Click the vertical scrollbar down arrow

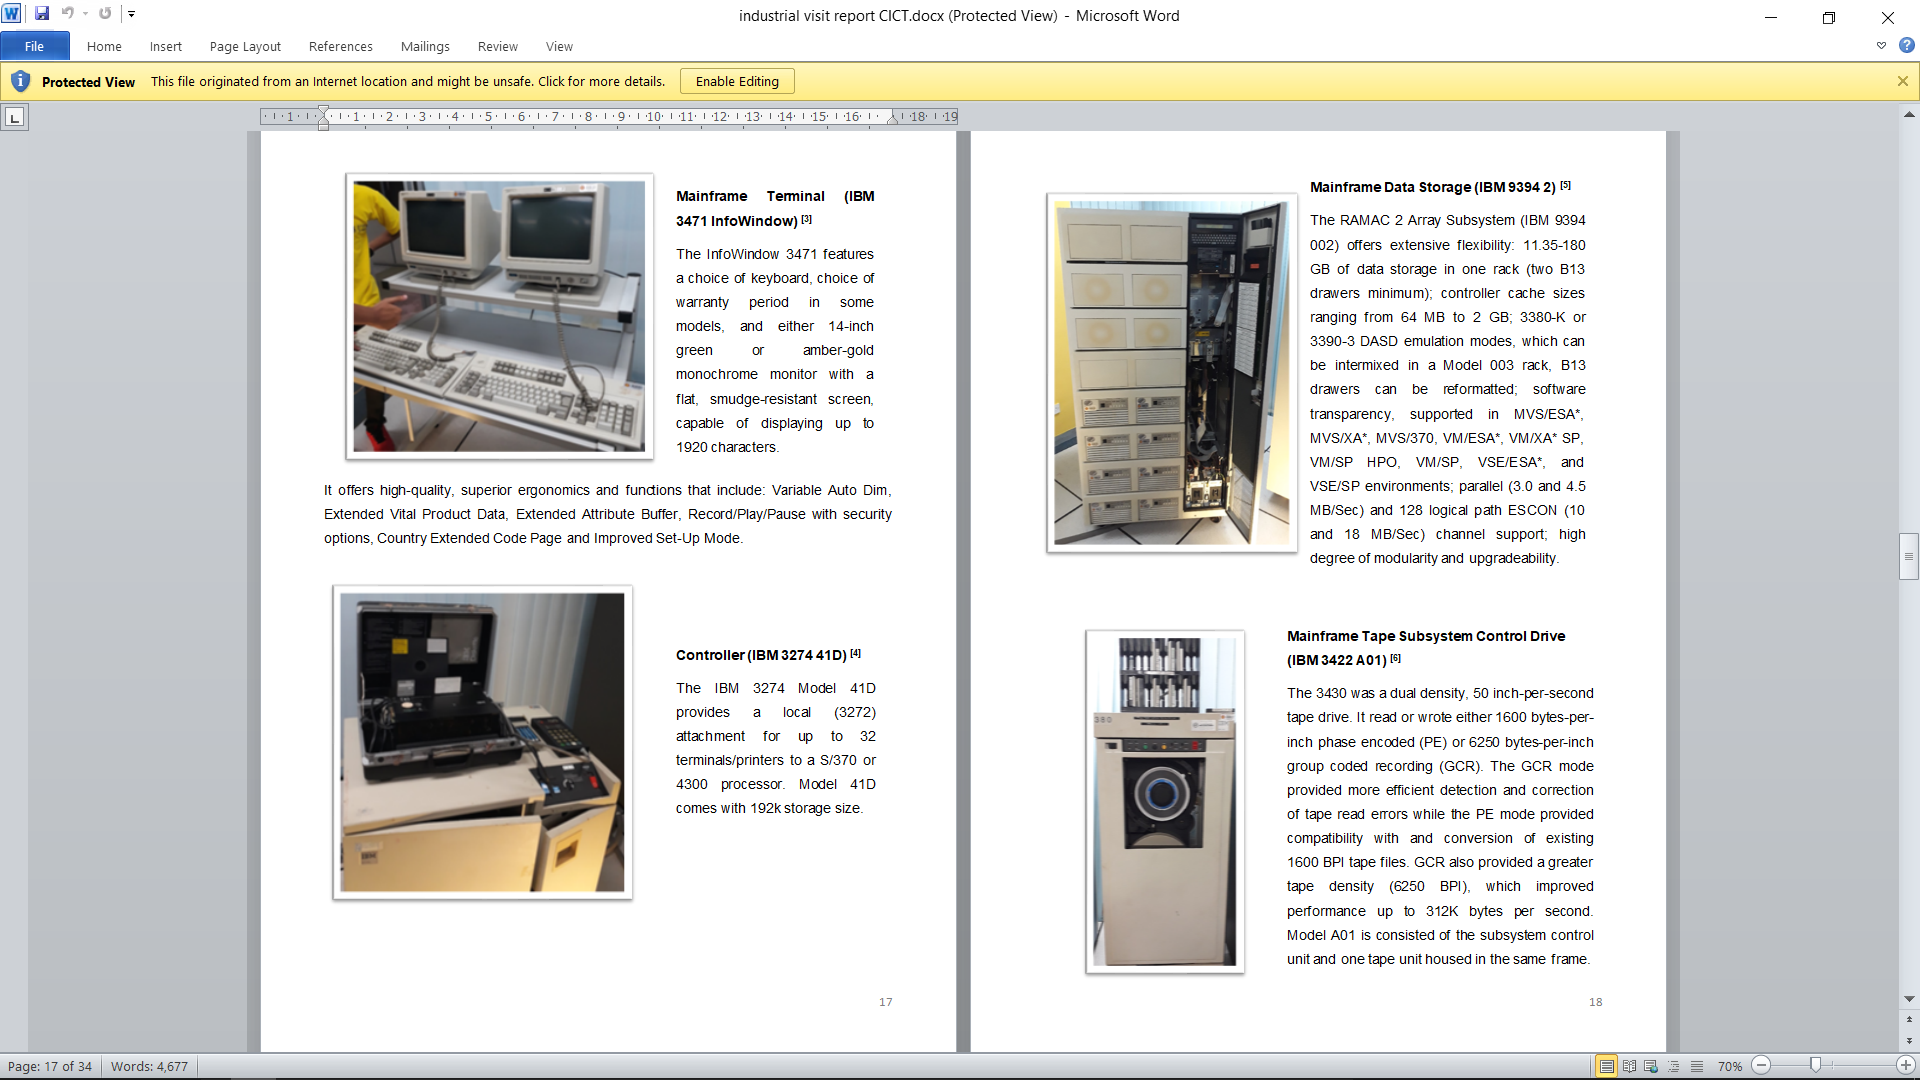point(1909,999)
